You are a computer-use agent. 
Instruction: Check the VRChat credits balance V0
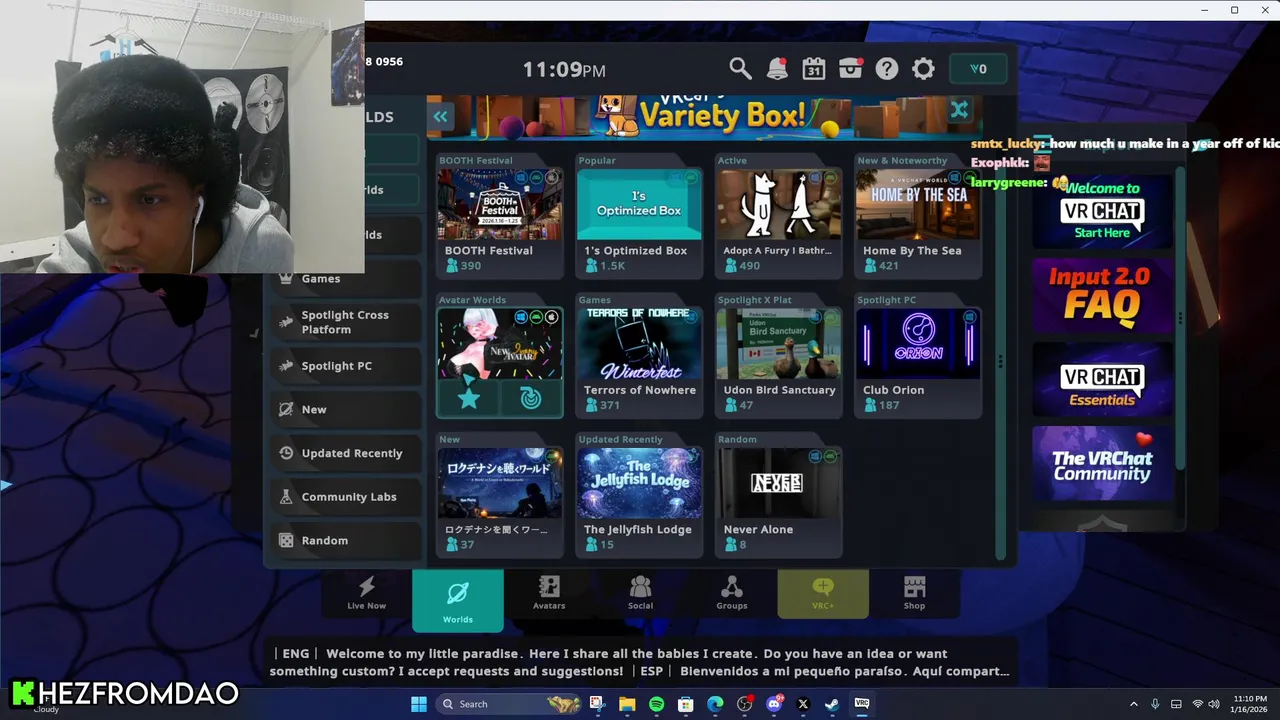(978, 68)
